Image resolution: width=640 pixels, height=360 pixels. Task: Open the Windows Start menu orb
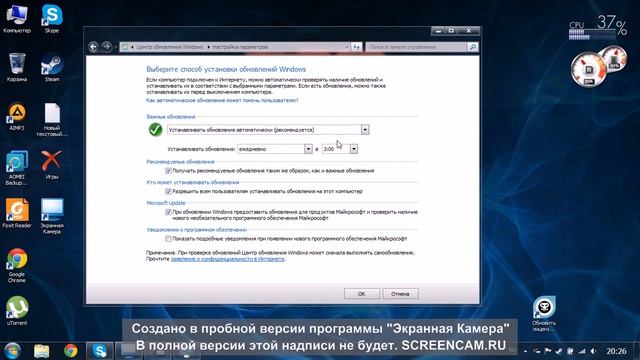(12, 351)
